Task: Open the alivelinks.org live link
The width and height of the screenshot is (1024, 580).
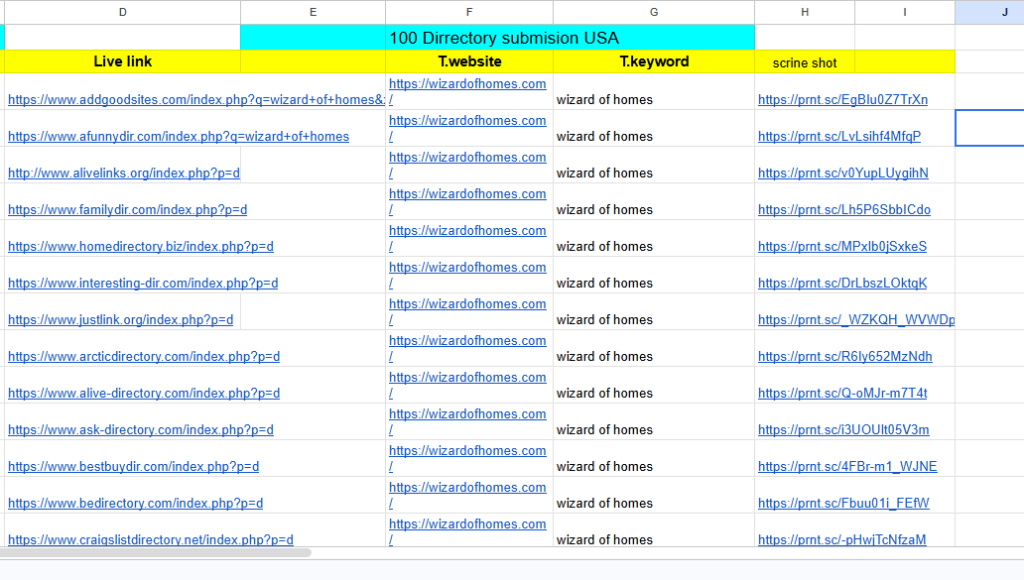Action: coord(124,173)
